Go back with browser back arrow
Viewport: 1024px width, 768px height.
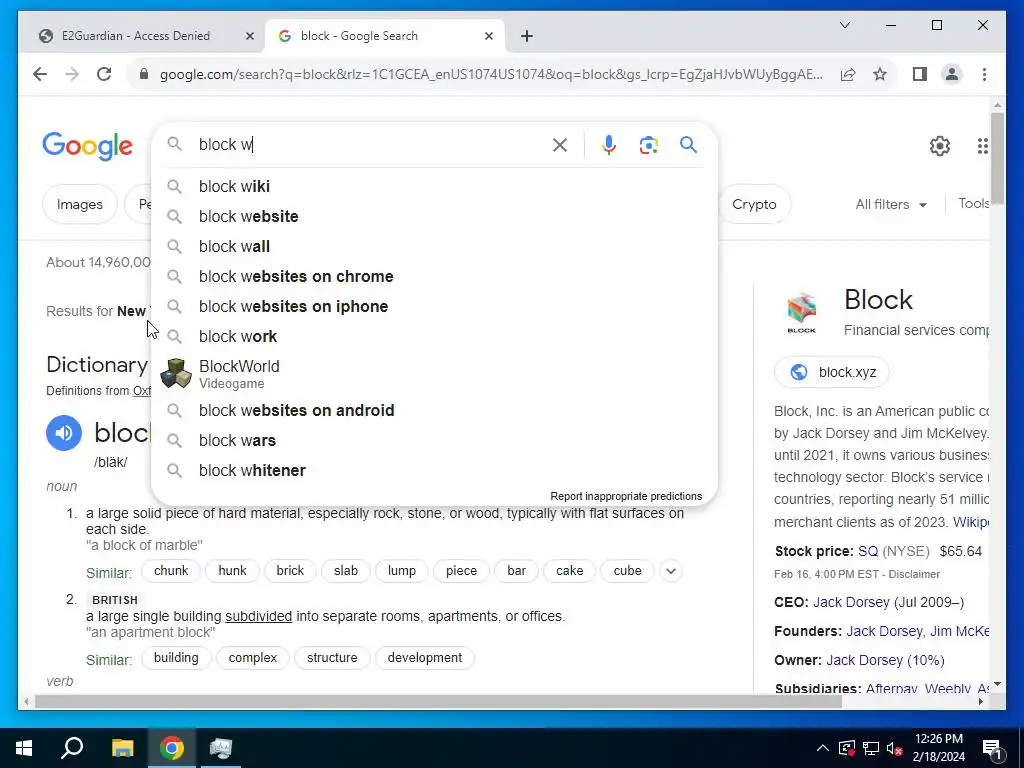click(40, 74)
